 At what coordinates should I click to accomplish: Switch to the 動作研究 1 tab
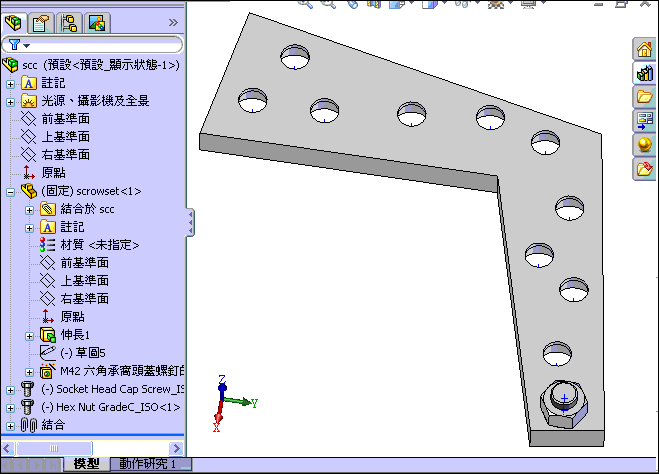(x=150, y=464)
